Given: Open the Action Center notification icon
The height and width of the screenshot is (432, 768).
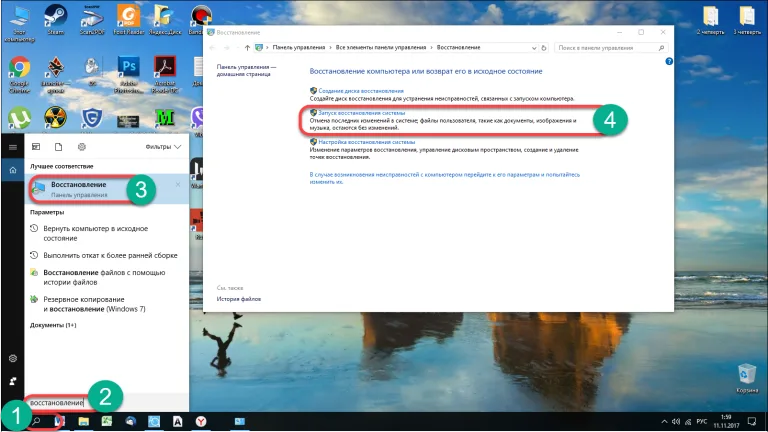Looking at the screenshot, I should pos(752,421).
